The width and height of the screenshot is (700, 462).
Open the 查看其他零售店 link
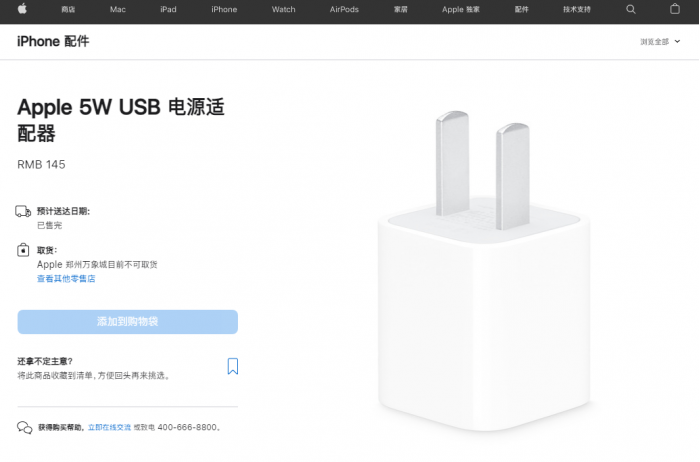pyautogui.click(x=66, y=279)
